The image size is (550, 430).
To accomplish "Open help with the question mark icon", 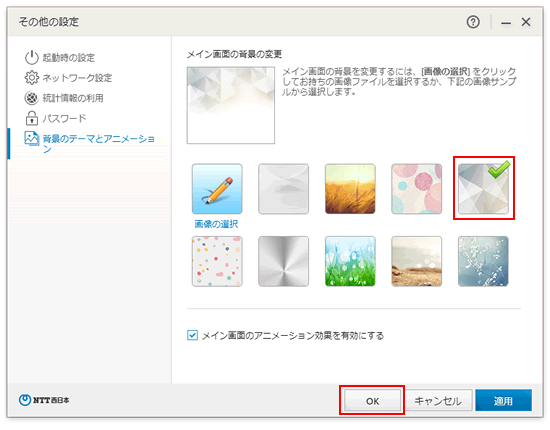I will [473, 22].
